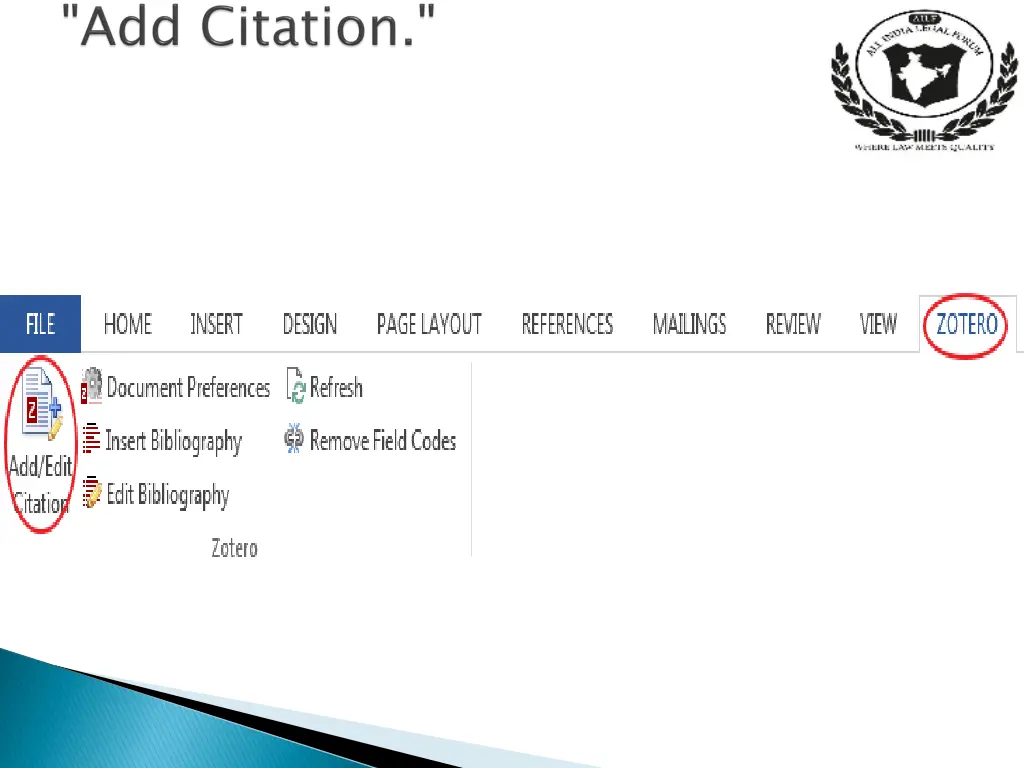Click the "Add Citation." slide title
The height and width of the screenshot is (768, 1024).
pyautogui.click(x=248, y=26)
